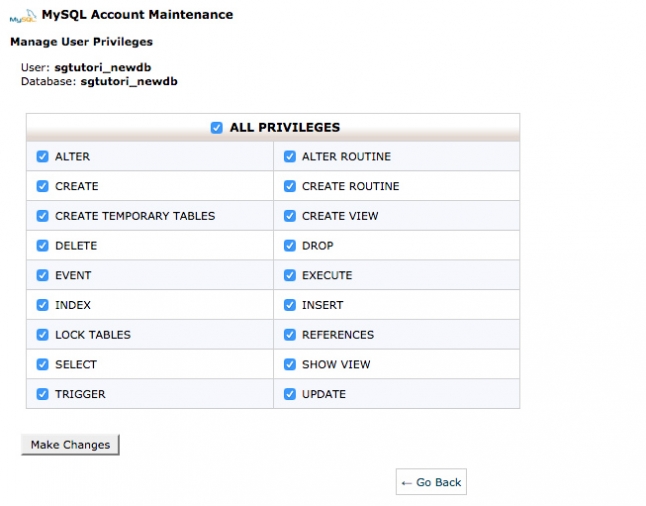Click the MySQL logo icon
The height and width of the screenshot is (506, 646).
click(22, 16)
